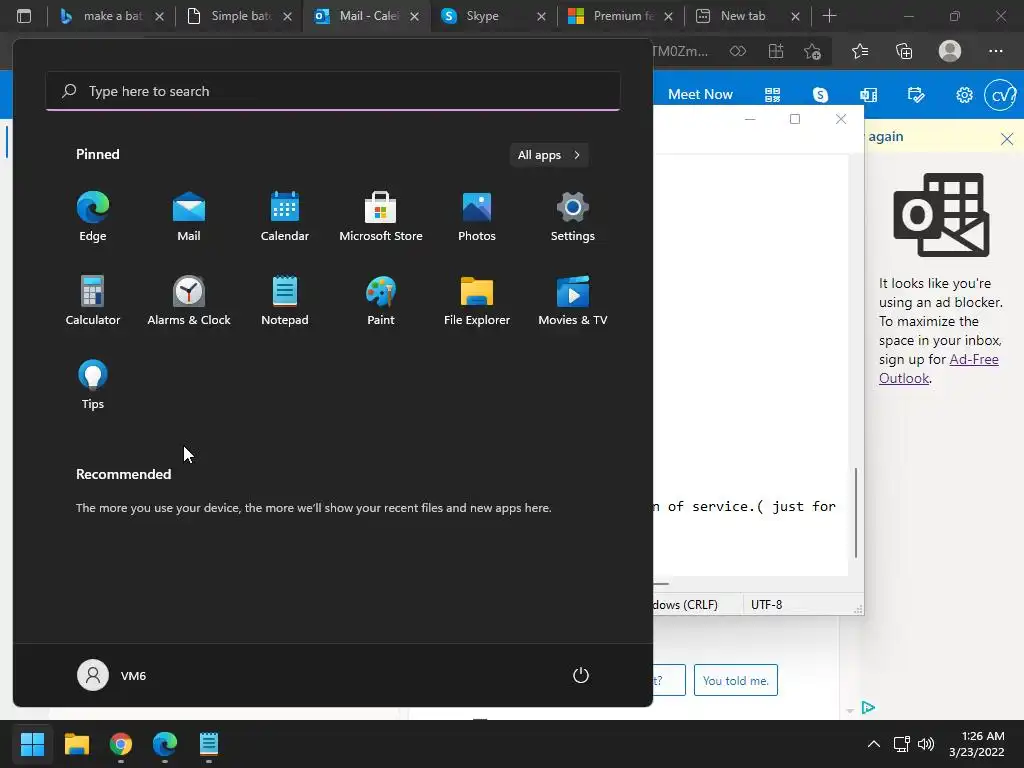Image resolution: width=1024 pixels, height=768 pixels.
Task: Open the date and time flyout
Action: coord(976,744)
